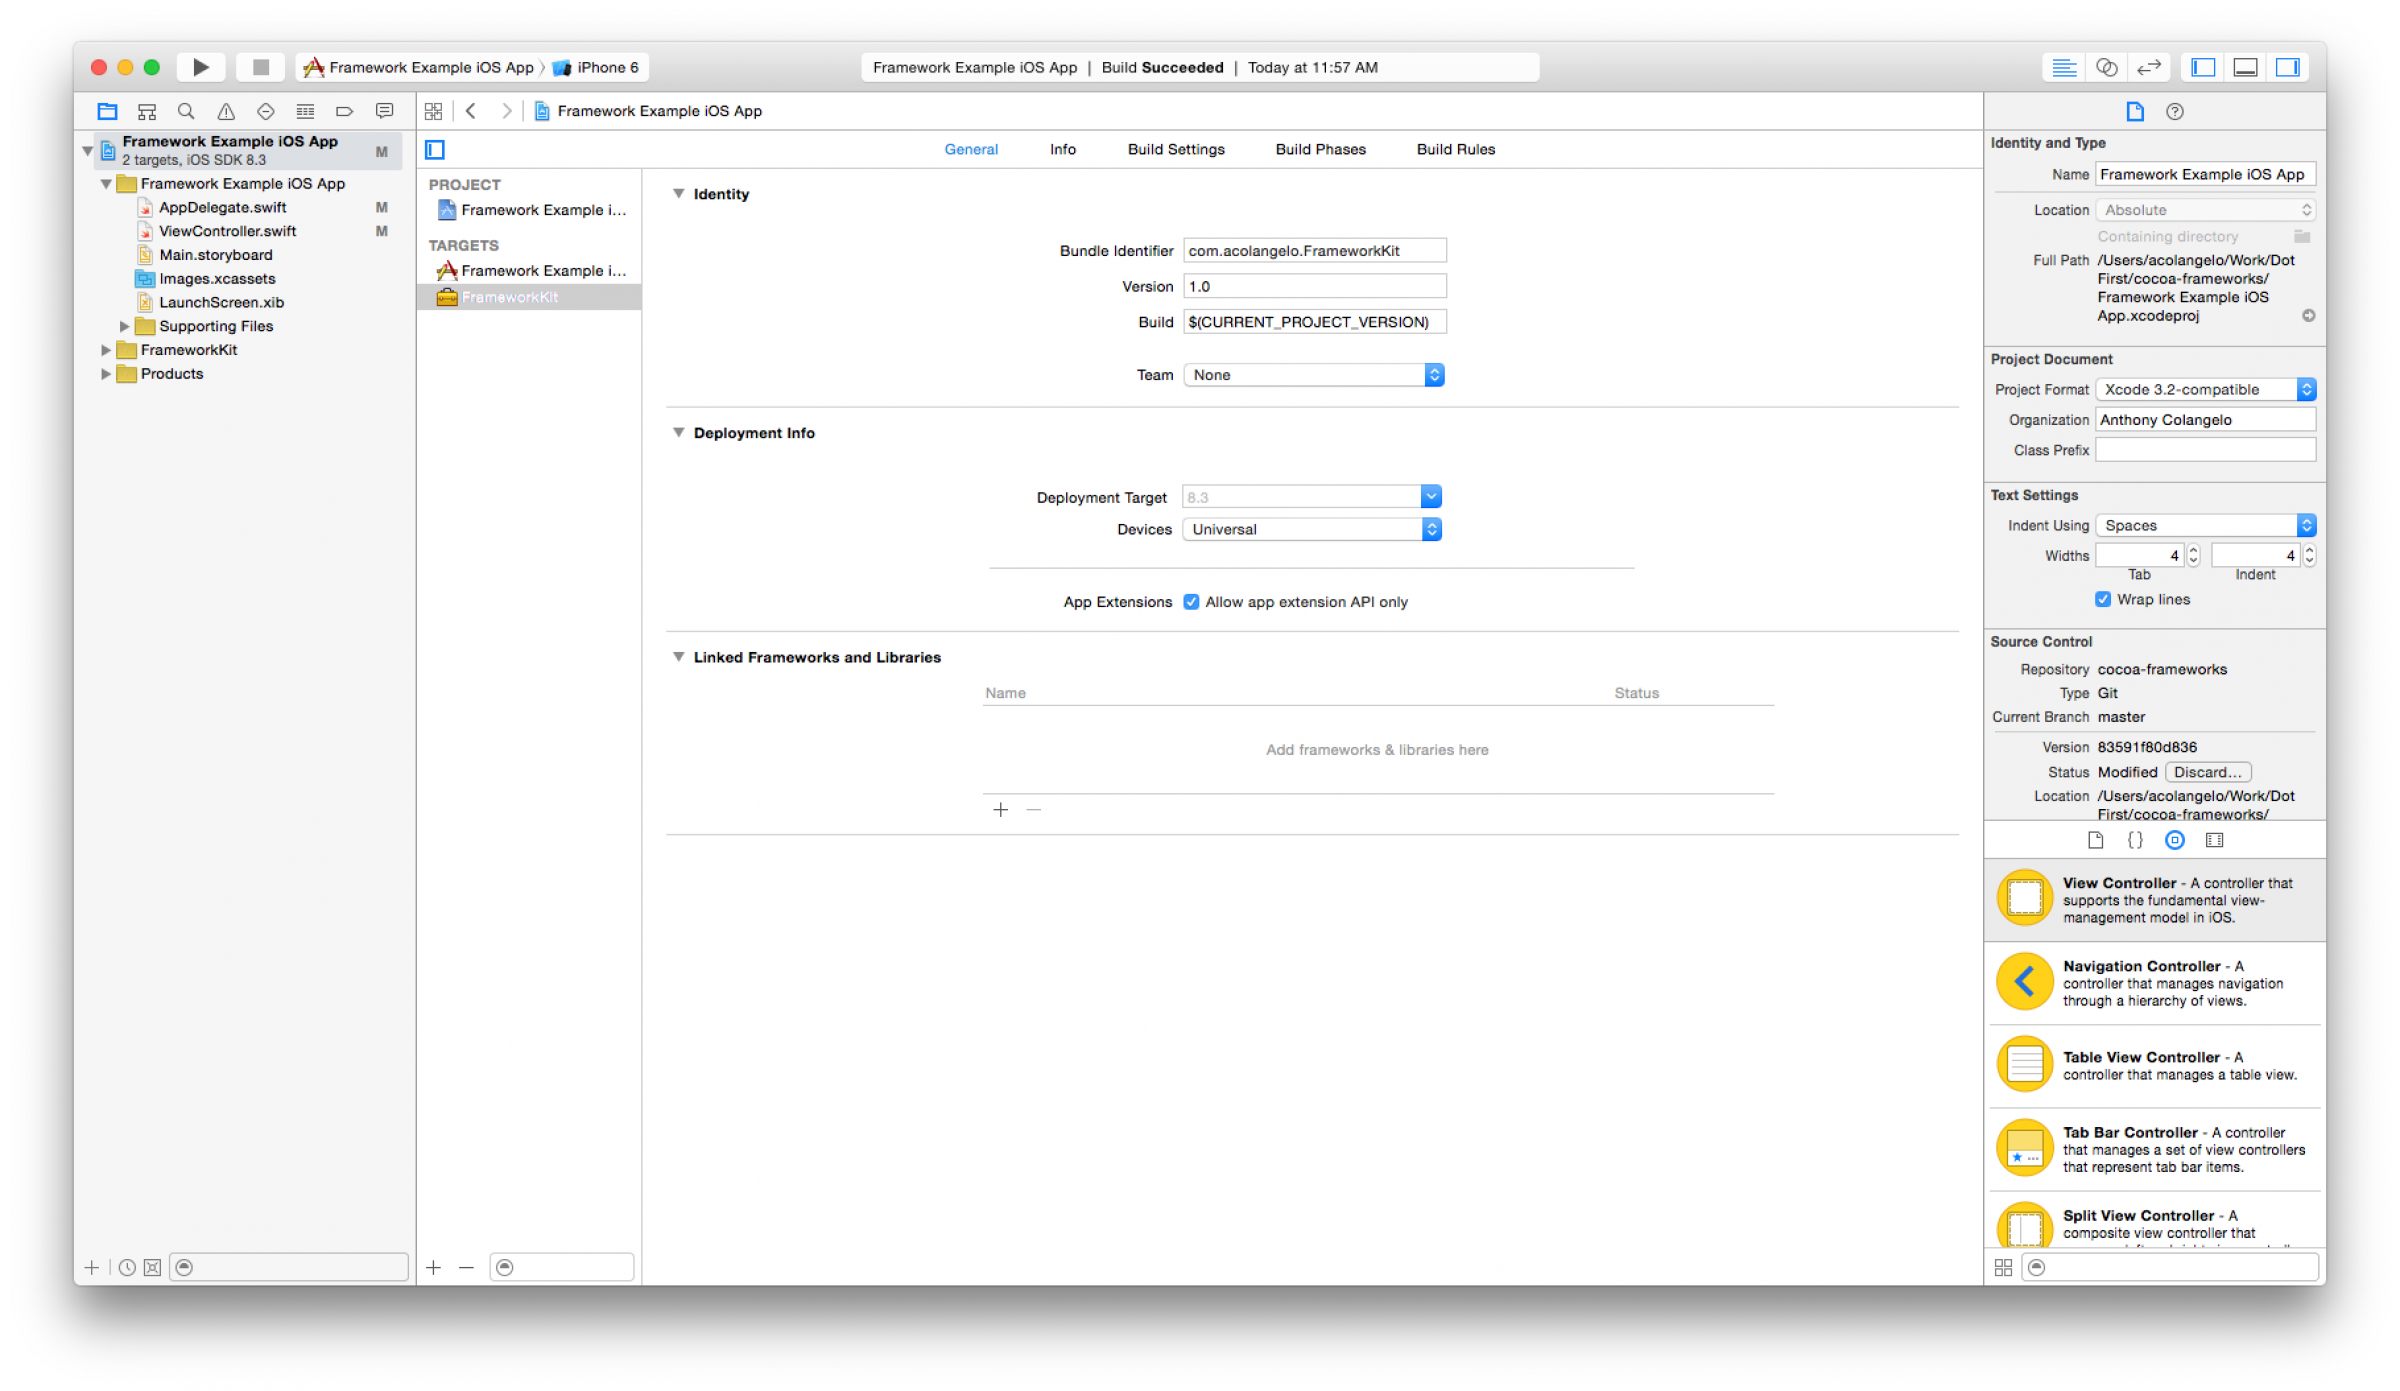The width and height of the screenshot is (2400, 1391).
Task: Go back in editor history
Action: 471,111
